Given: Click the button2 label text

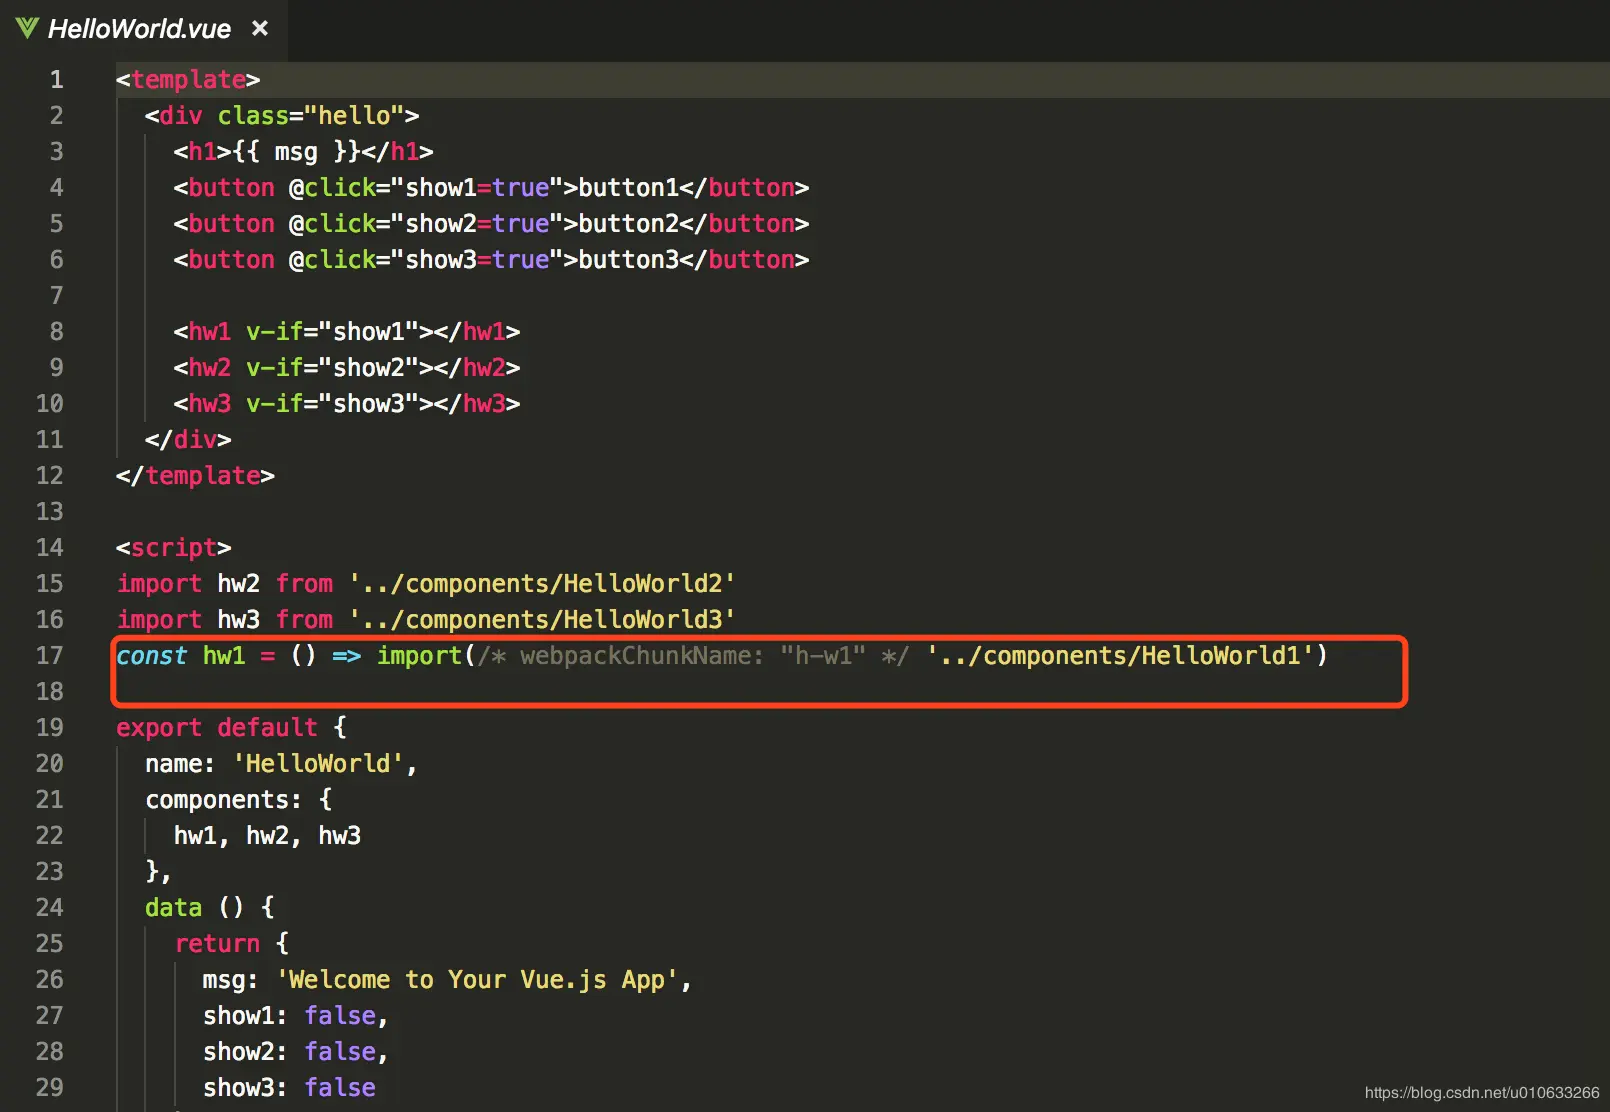Looking at the screenshot, I should point(628,224).
